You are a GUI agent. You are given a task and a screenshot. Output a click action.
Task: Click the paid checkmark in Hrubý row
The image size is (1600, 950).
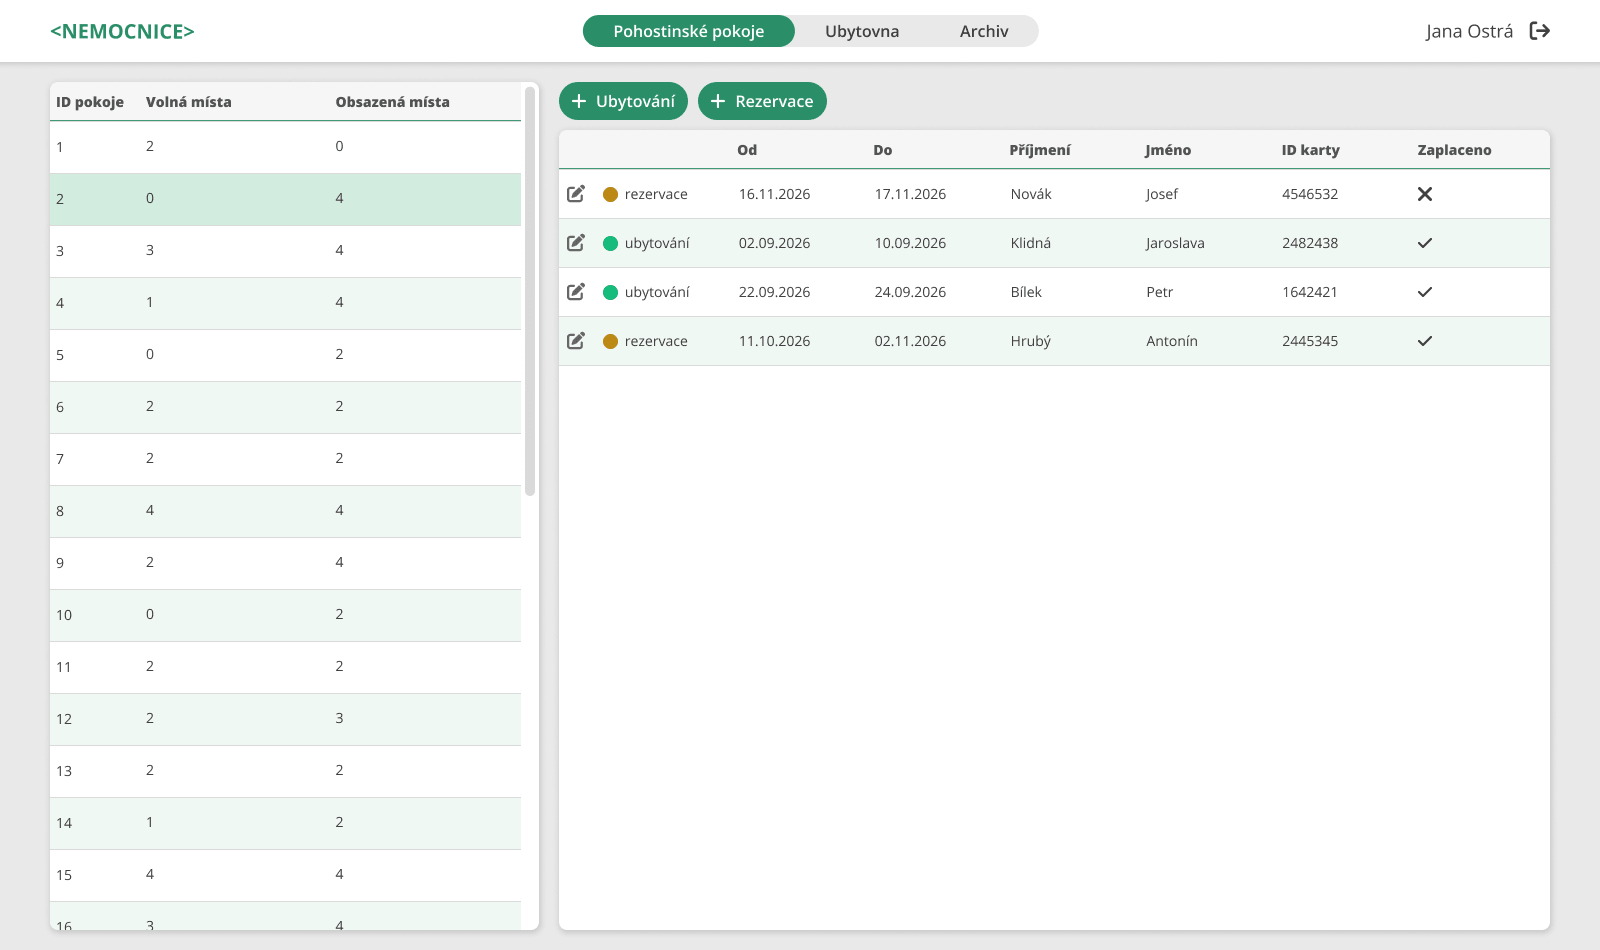pyautogui.click(x=1425, y=341)
